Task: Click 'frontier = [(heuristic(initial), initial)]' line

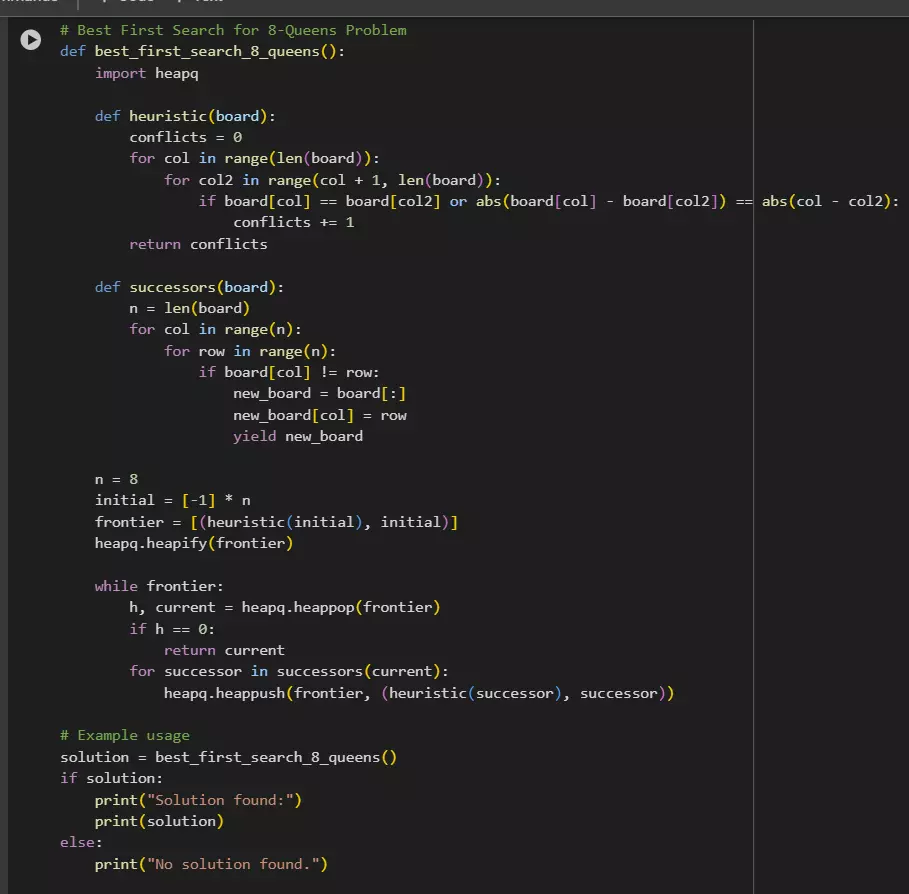Action: (277, 522)
